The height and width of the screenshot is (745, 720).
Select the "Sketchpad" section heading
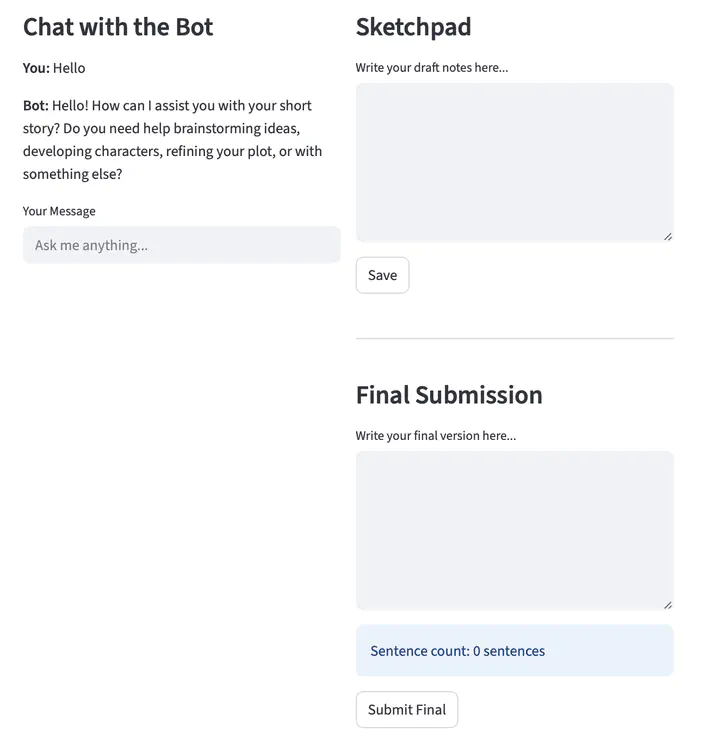coord(413,27)
